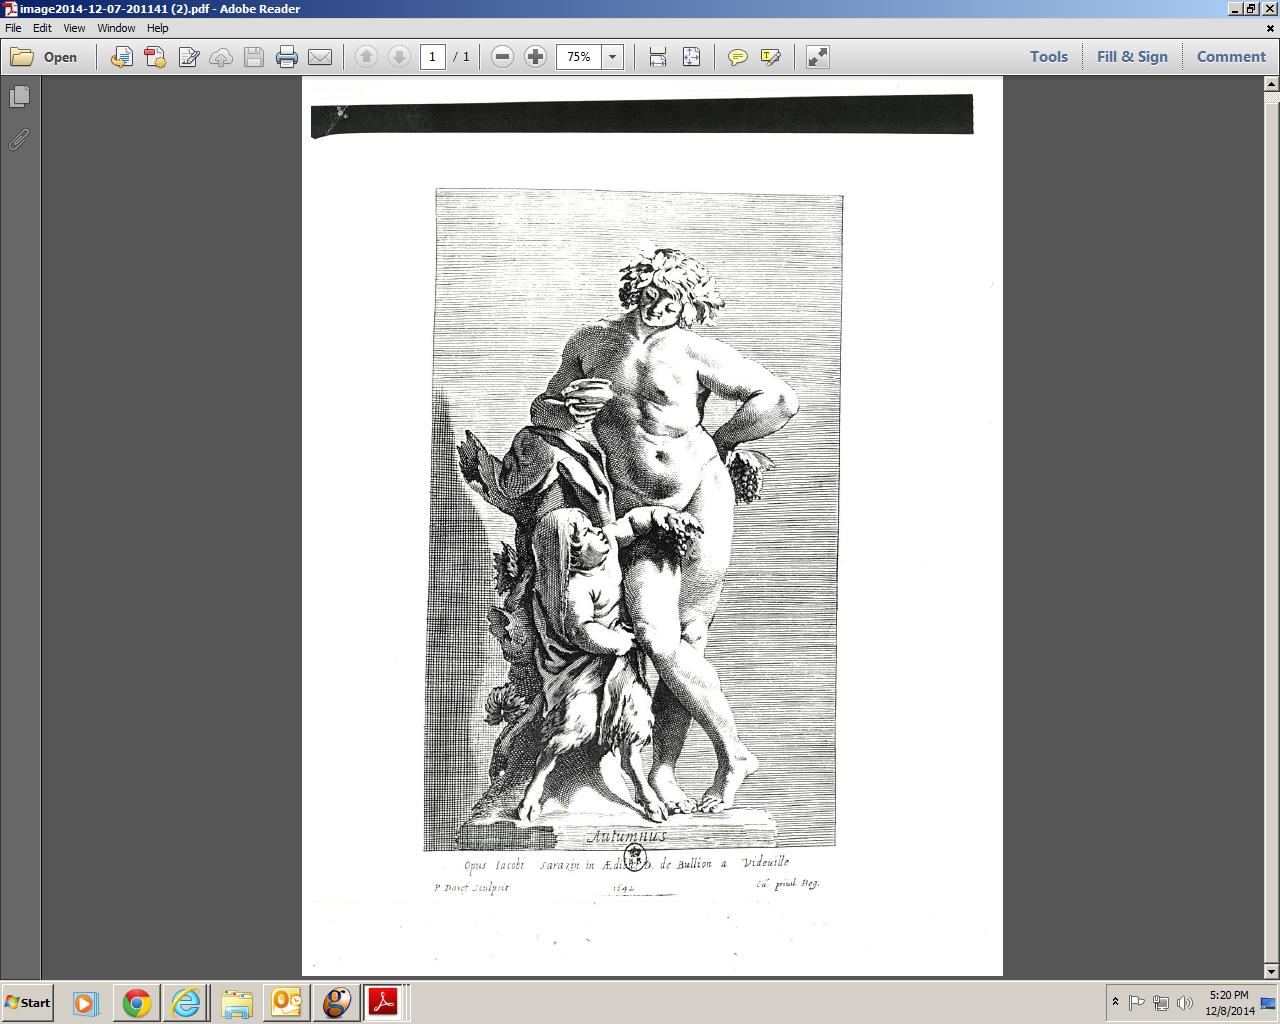Screen dimensions: 1280x1024
Task: Click the show desktop icon in tray
Action: coord(1268,1002)
